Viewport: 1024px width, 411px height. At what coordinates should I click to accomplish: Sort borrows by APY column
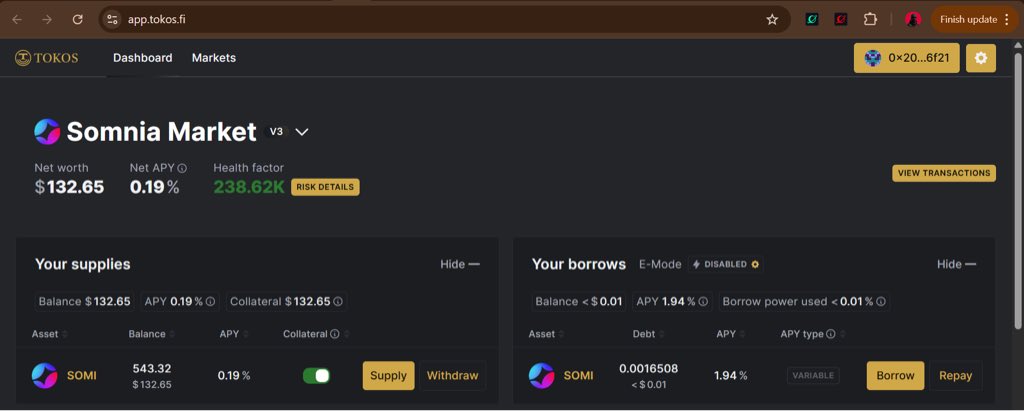[731, 334]
